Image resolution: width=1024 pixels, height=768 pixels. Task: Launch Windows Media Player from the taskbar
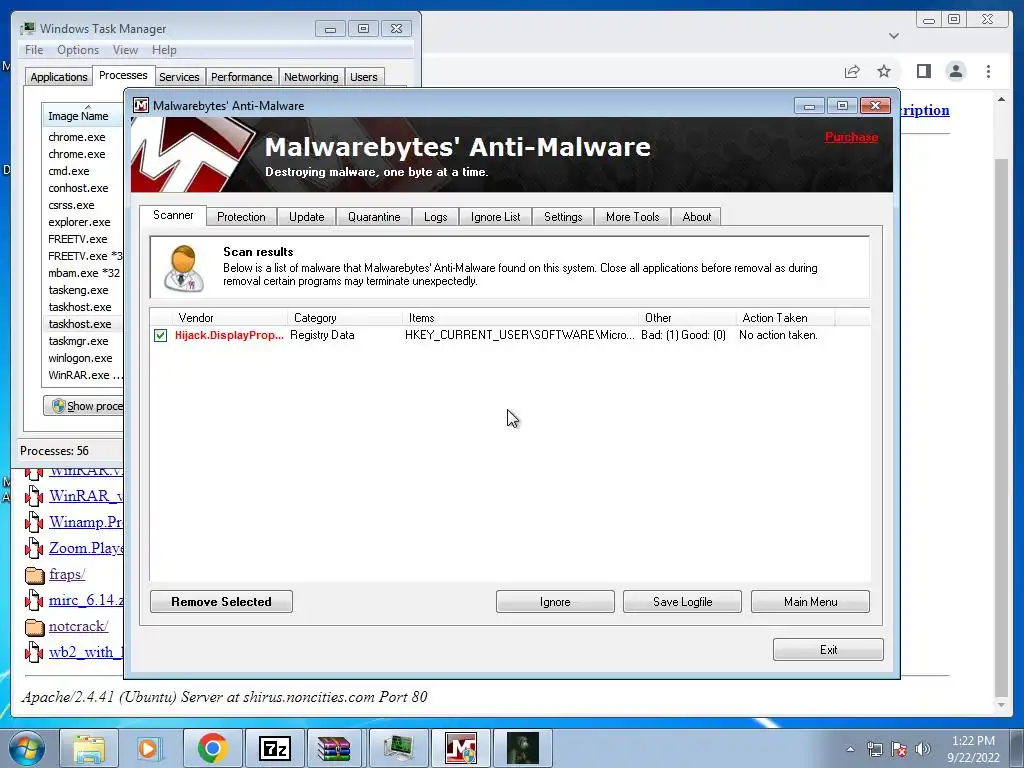148,748
